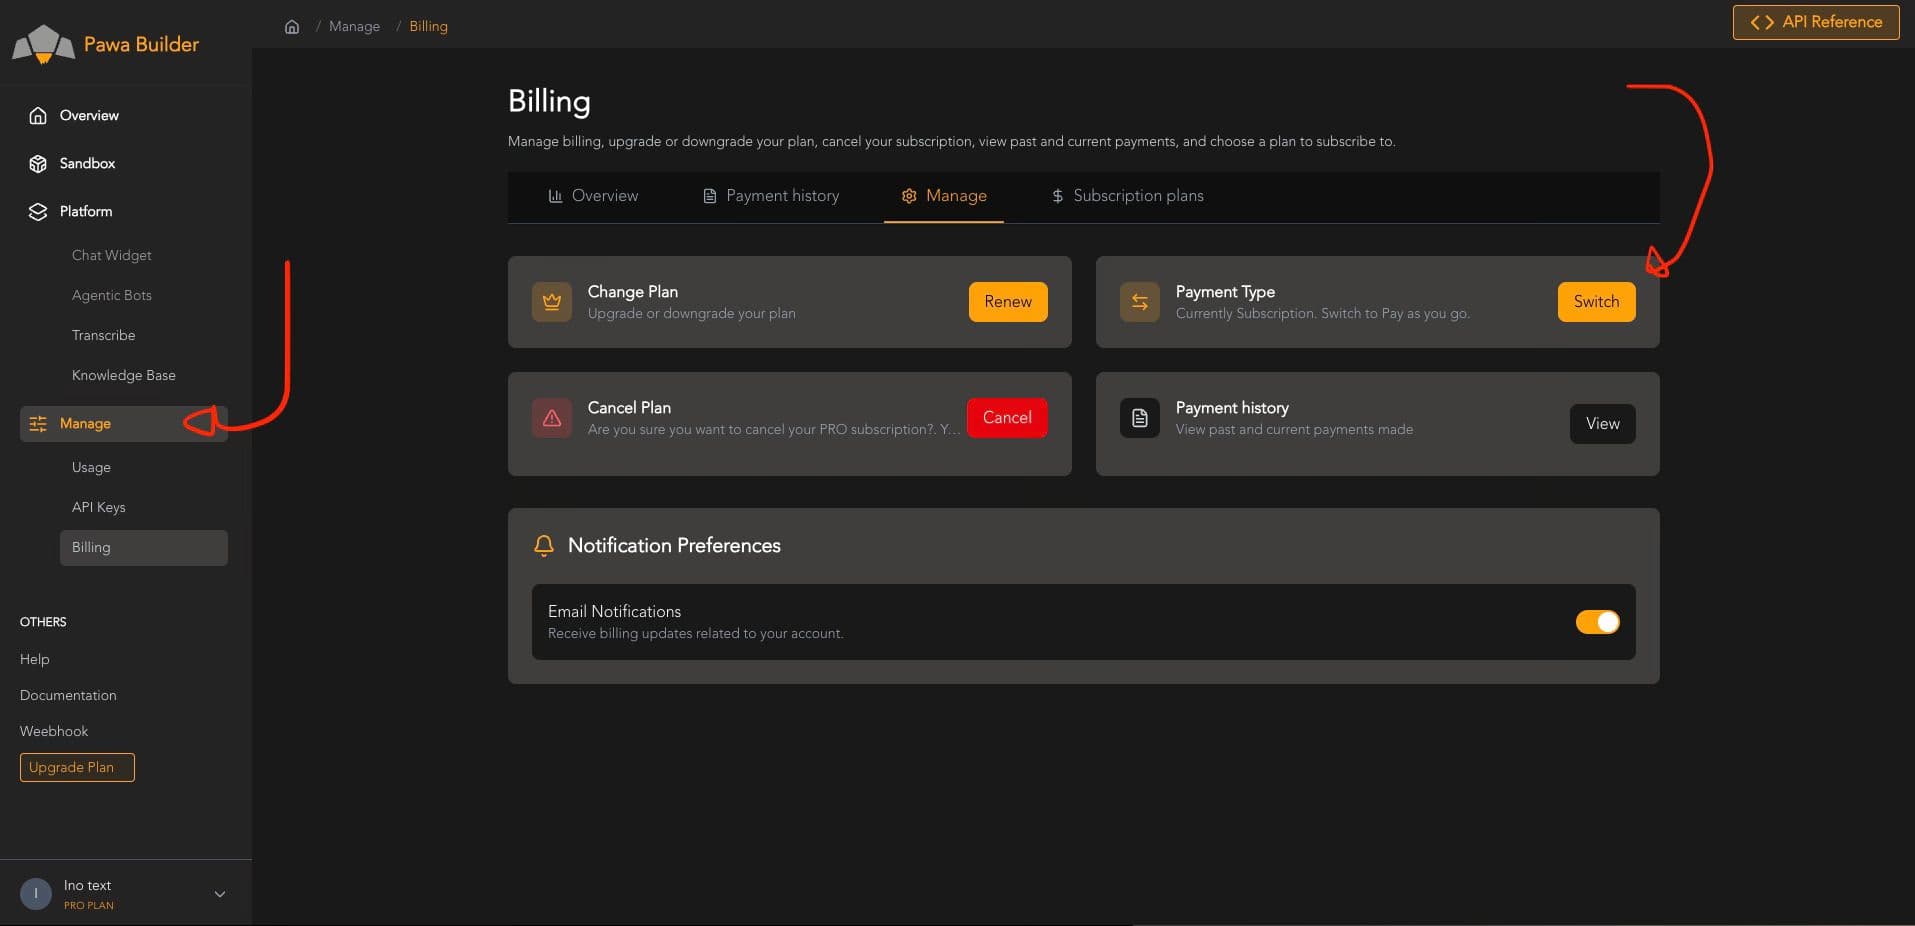The image size is (1915, 926).
Task: Click the Overview house icon in sidebar
Action: pos(38,115)
